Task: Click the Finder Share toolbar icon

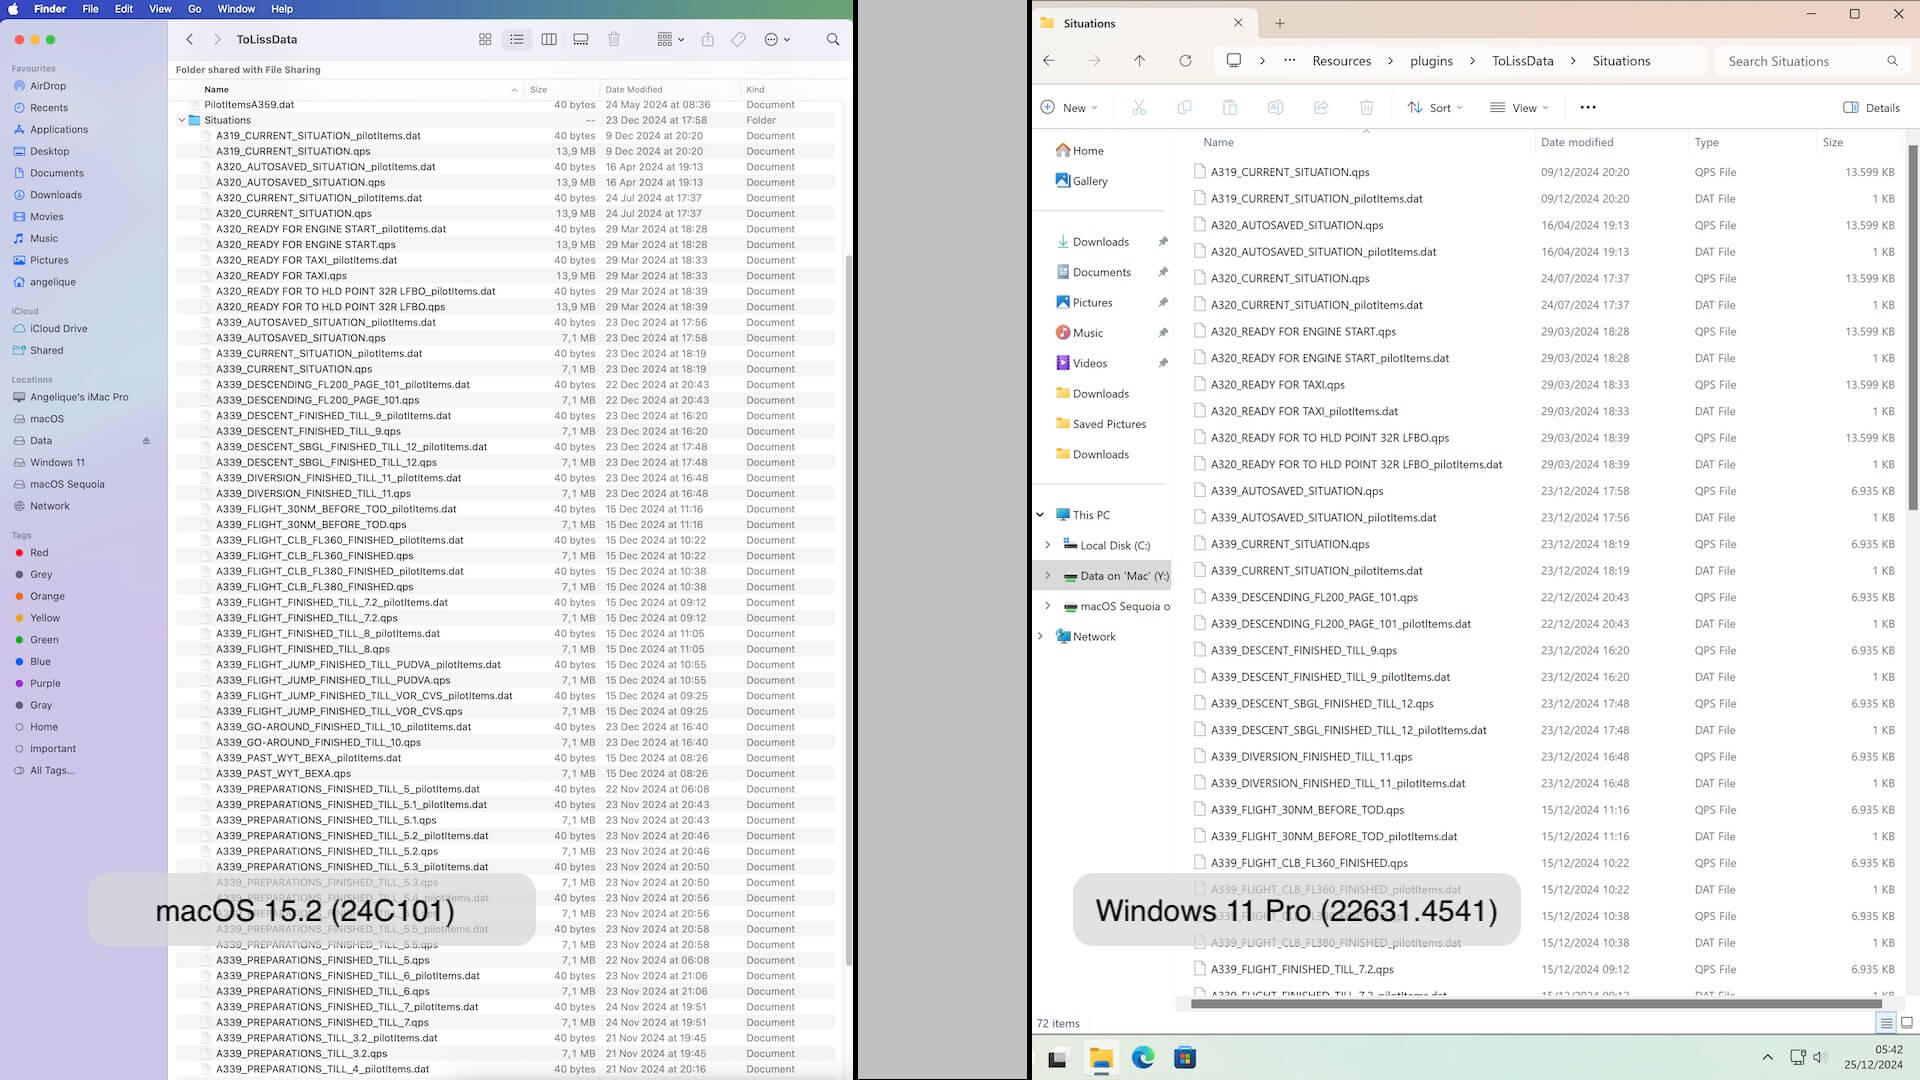Action: (708, 39)
